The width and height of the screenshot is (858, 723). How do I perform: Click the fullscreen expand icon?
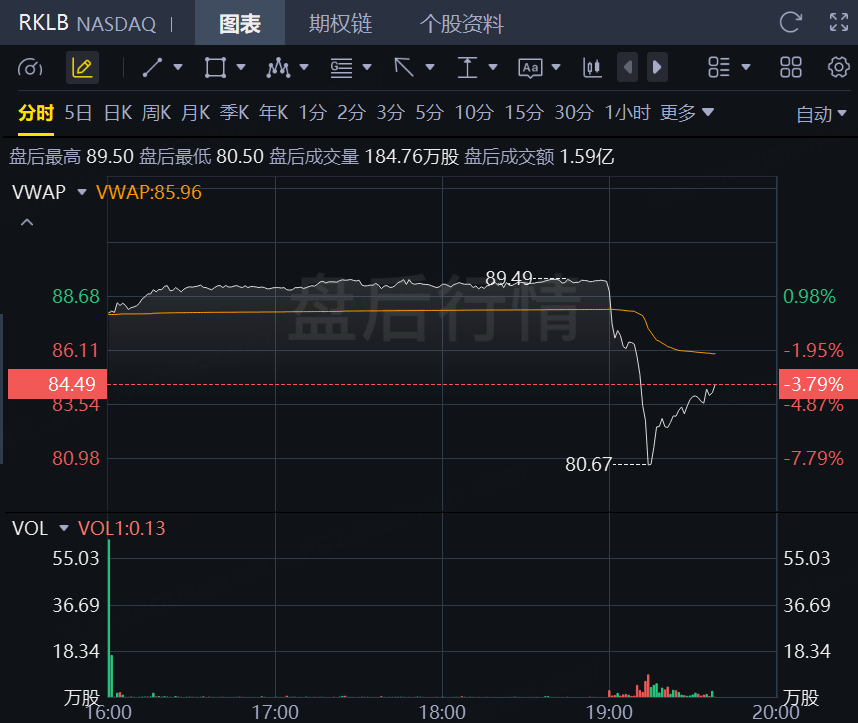[x=839, y=23]
